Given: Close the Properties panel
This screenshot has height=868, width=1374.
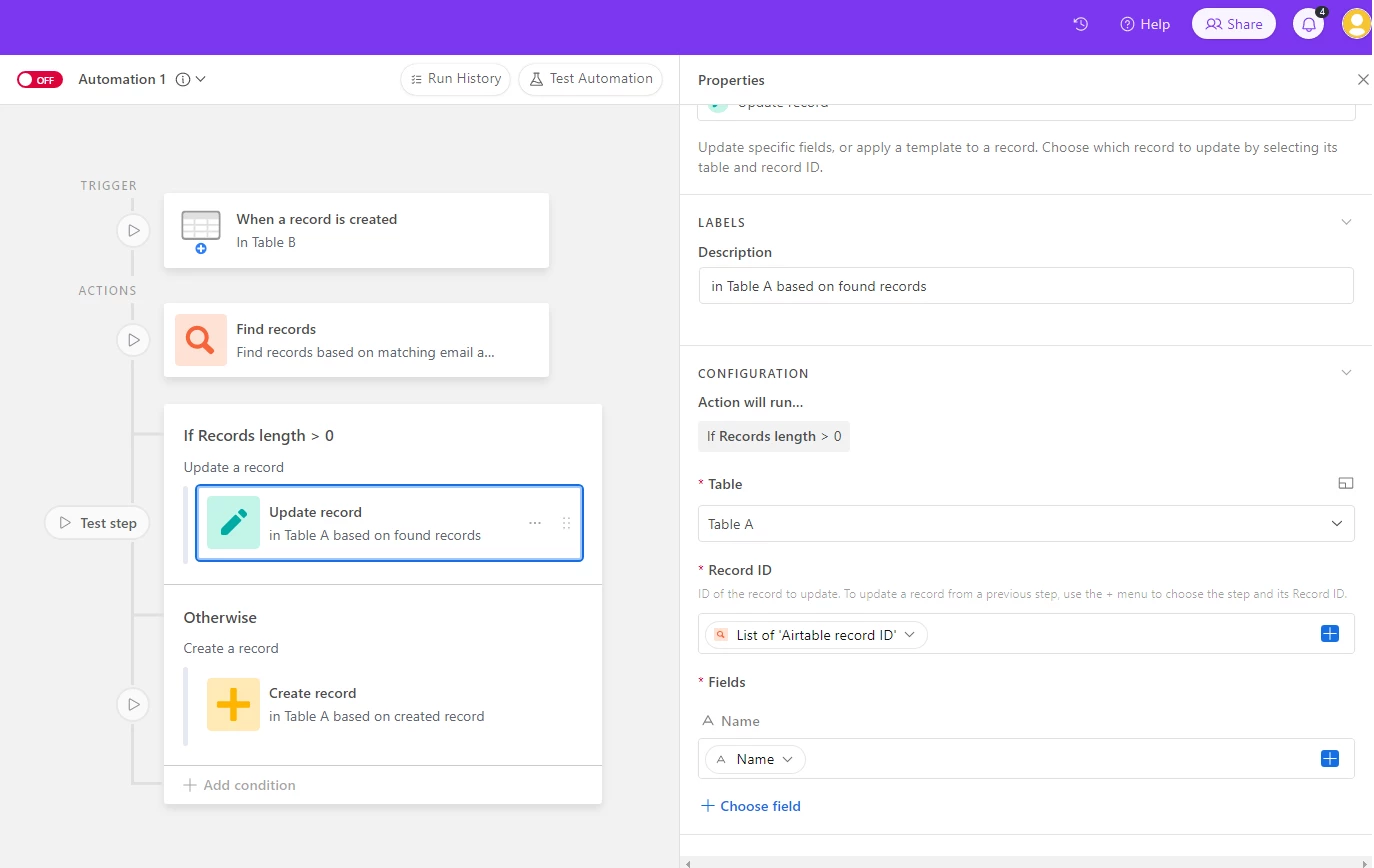Looking at the screenshot, I should [1363, 80].
